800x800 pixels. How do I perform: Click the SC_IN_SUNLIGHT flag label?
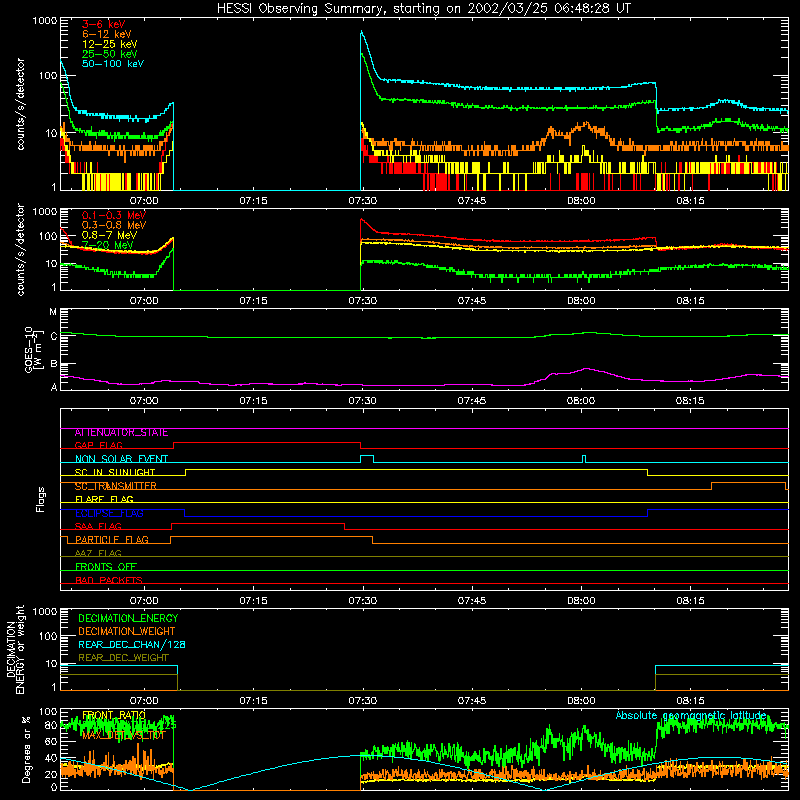tap(115, 472)
